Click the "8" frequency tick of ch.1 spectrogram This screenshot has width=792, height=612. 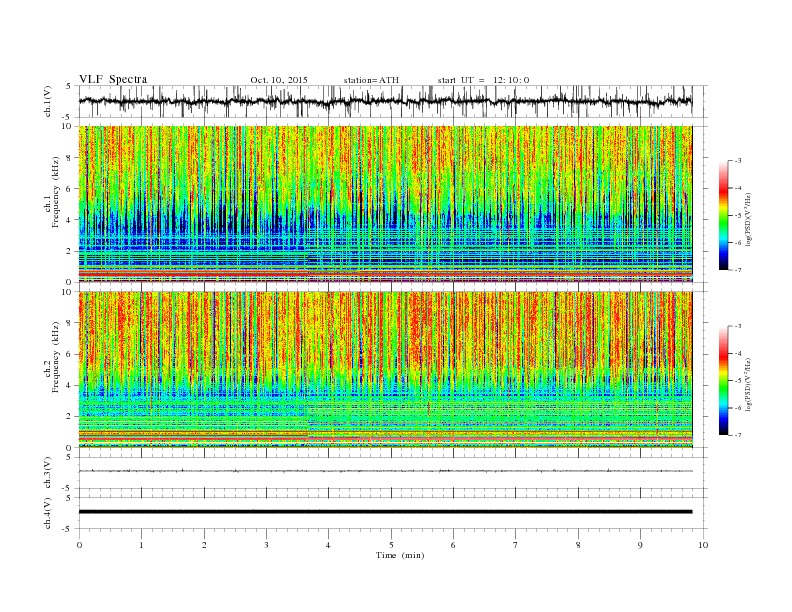click(70, 158)
